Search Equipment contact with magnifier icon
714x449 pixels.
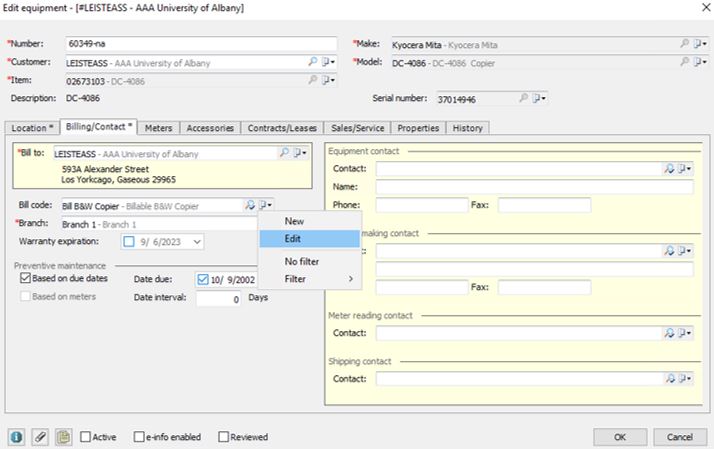pos(669,168)
